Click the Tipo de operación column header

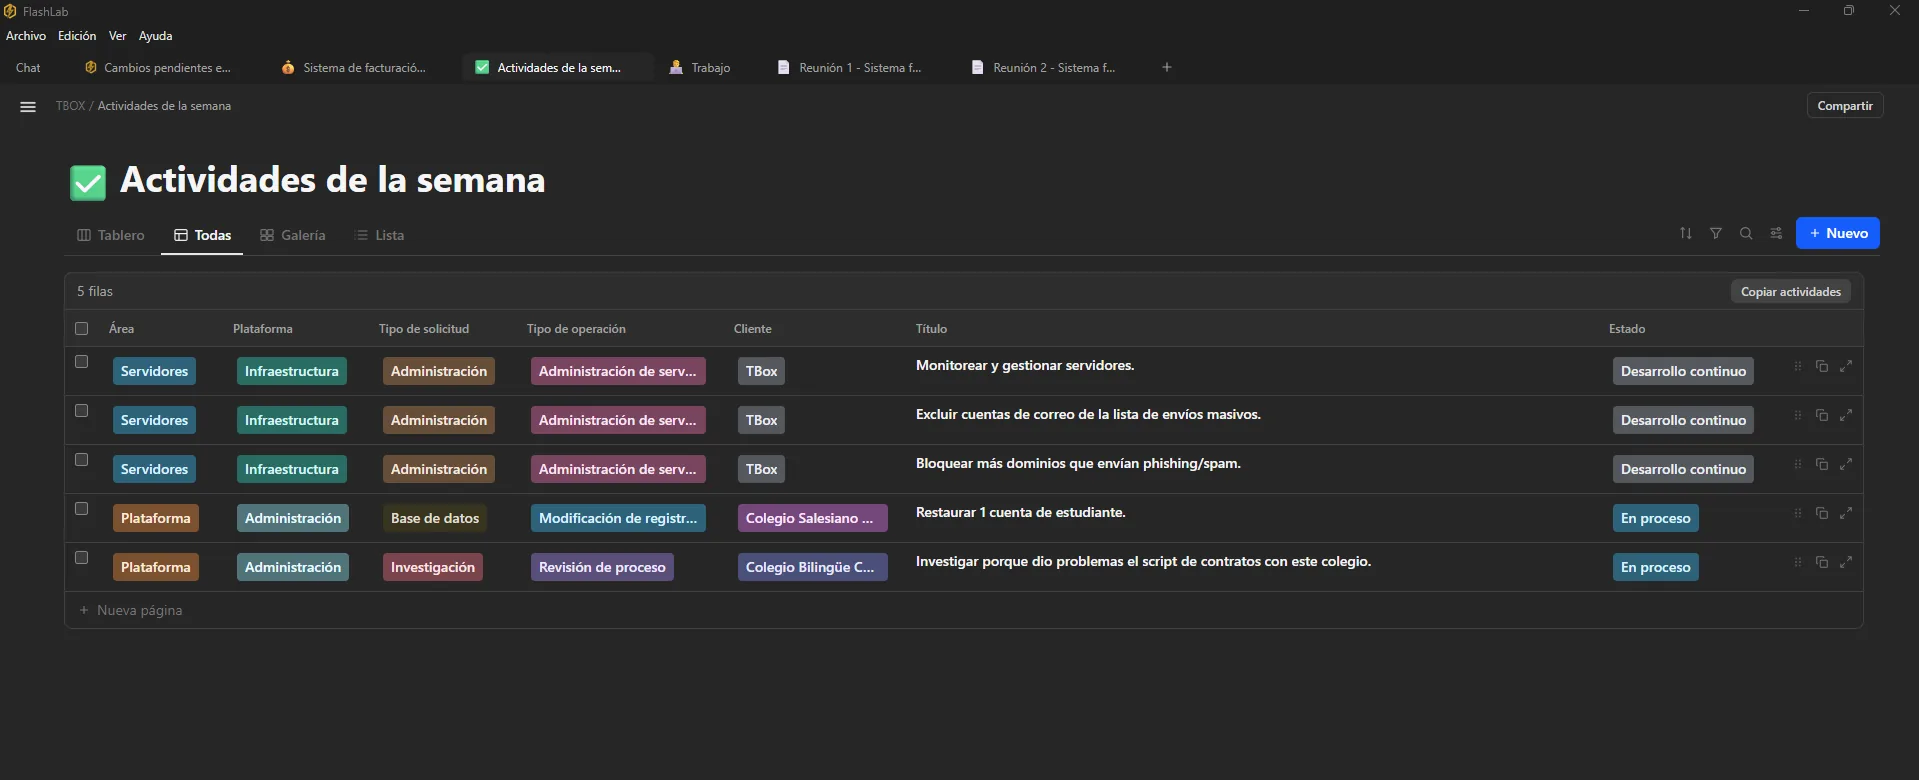[x=576, y=329]
